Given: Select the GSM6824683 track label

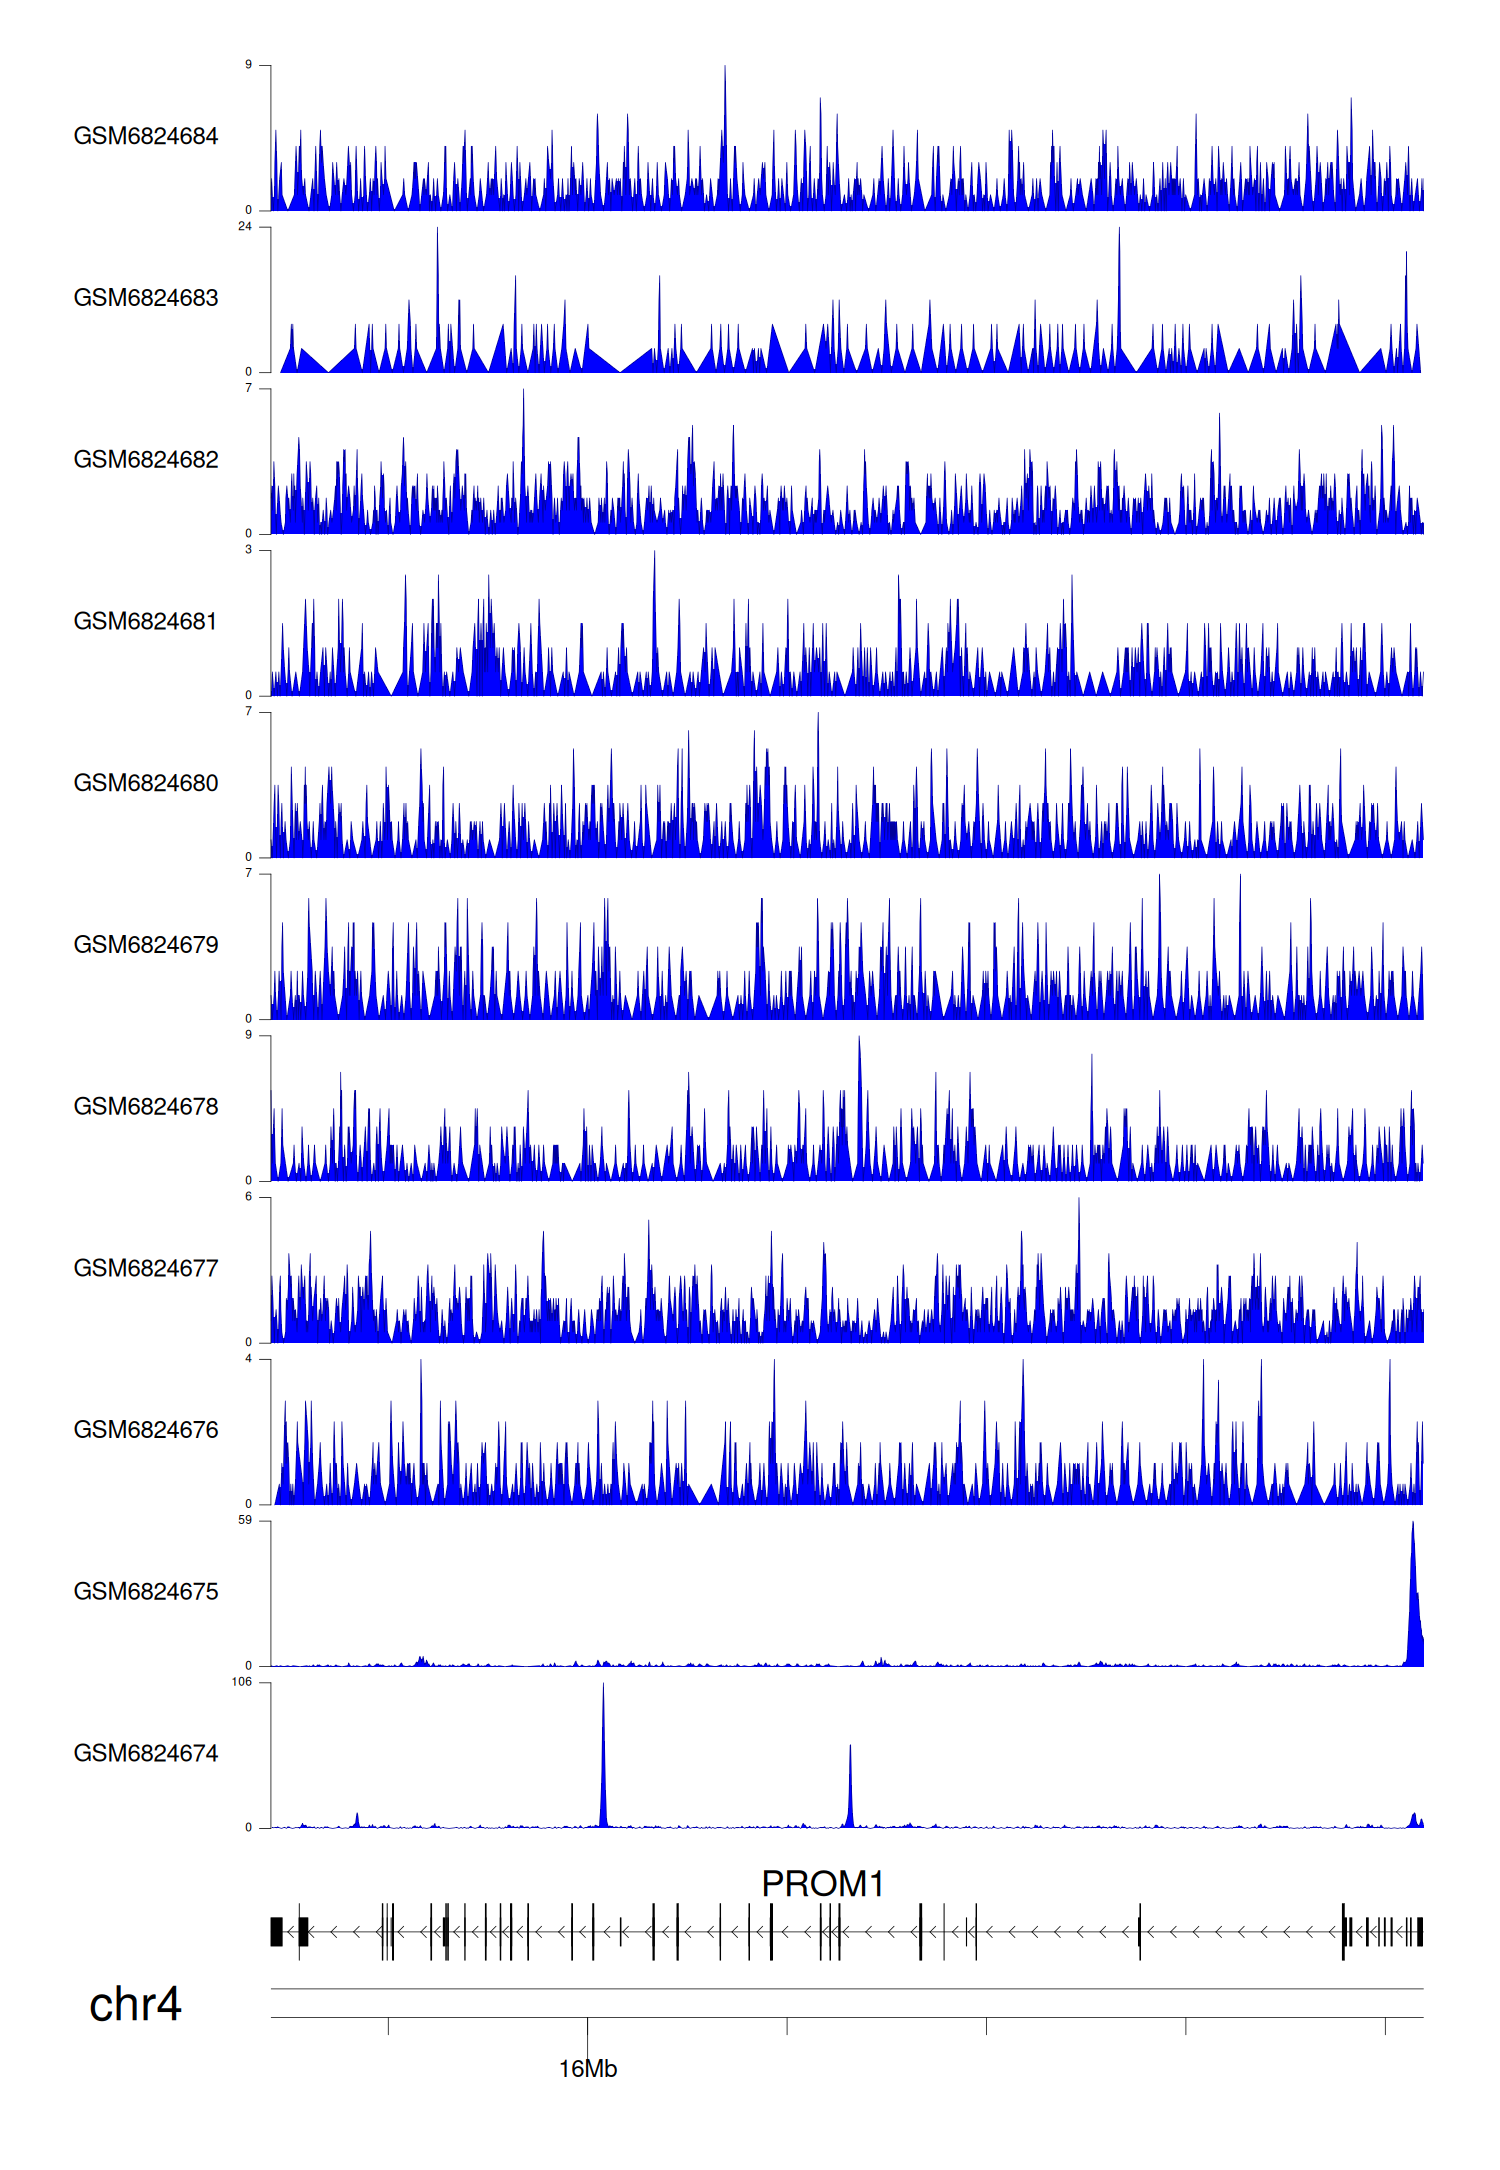Looking at the screenshot, I should (x=145, y=298).
